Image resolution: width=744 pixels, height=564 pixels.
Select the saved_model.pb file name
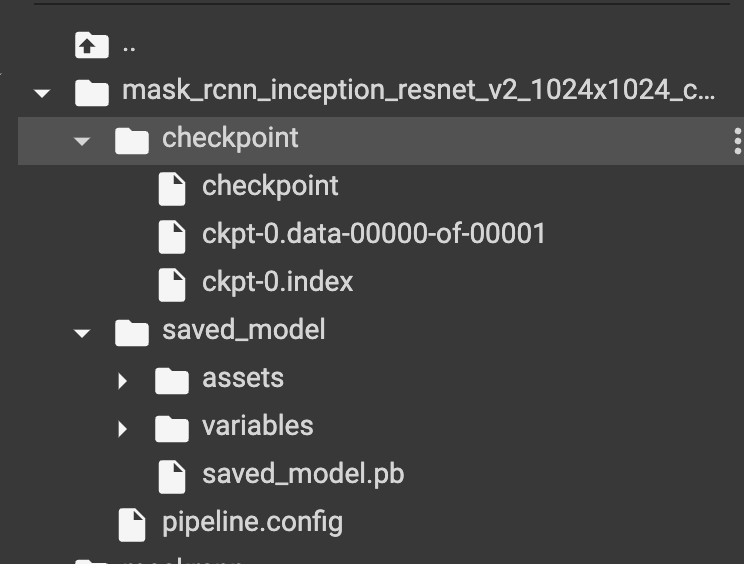303,474
